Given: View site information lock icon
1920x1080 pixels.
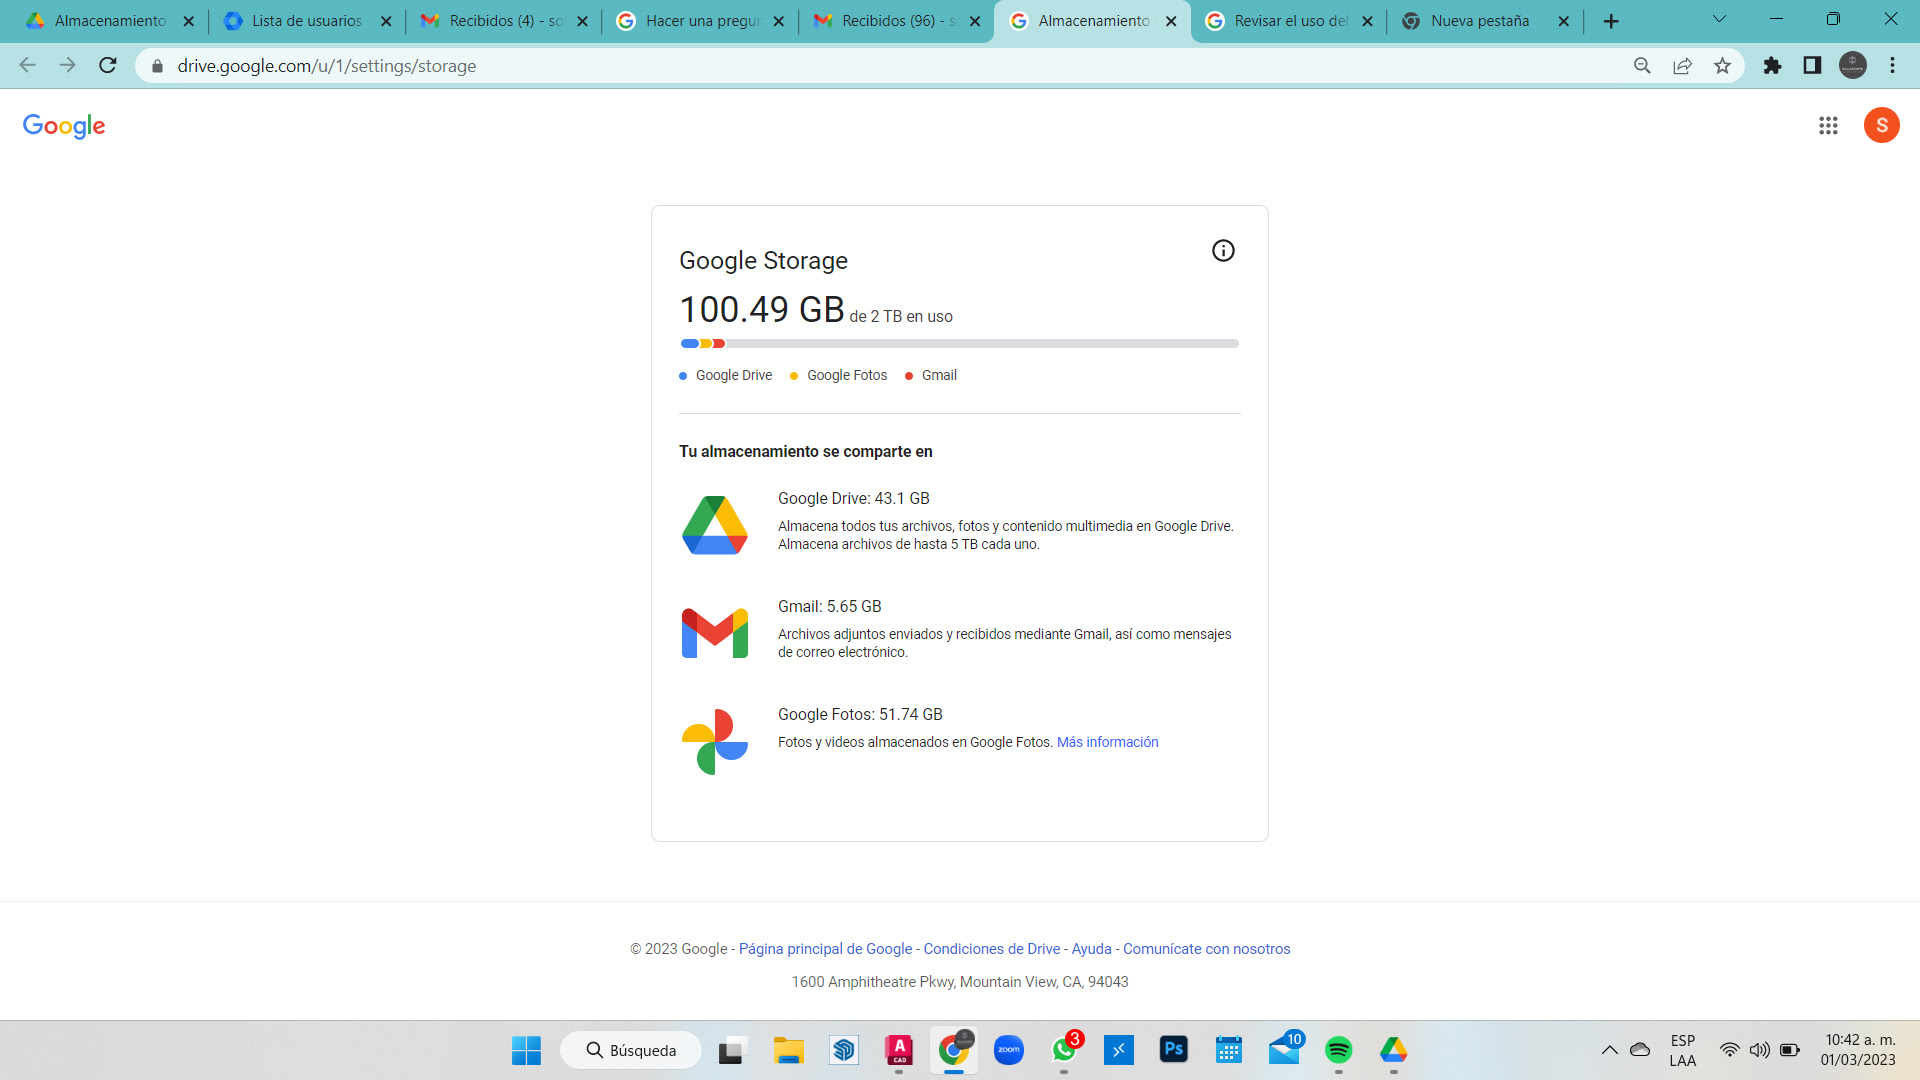Looking at the screenshot, I should pyautogui.click(x=157, y=66).
